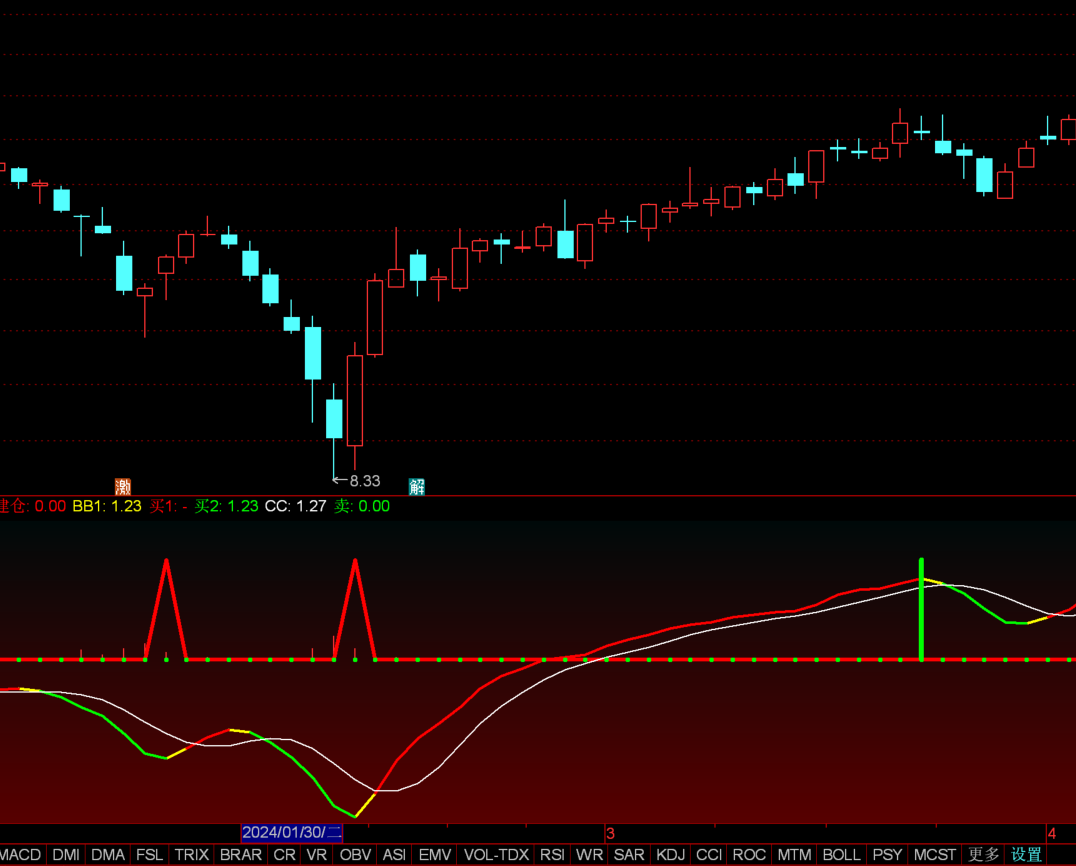Click the large red candle after 8.33 low
This screenshot has width=1076, height=866.
coord(355,401)
